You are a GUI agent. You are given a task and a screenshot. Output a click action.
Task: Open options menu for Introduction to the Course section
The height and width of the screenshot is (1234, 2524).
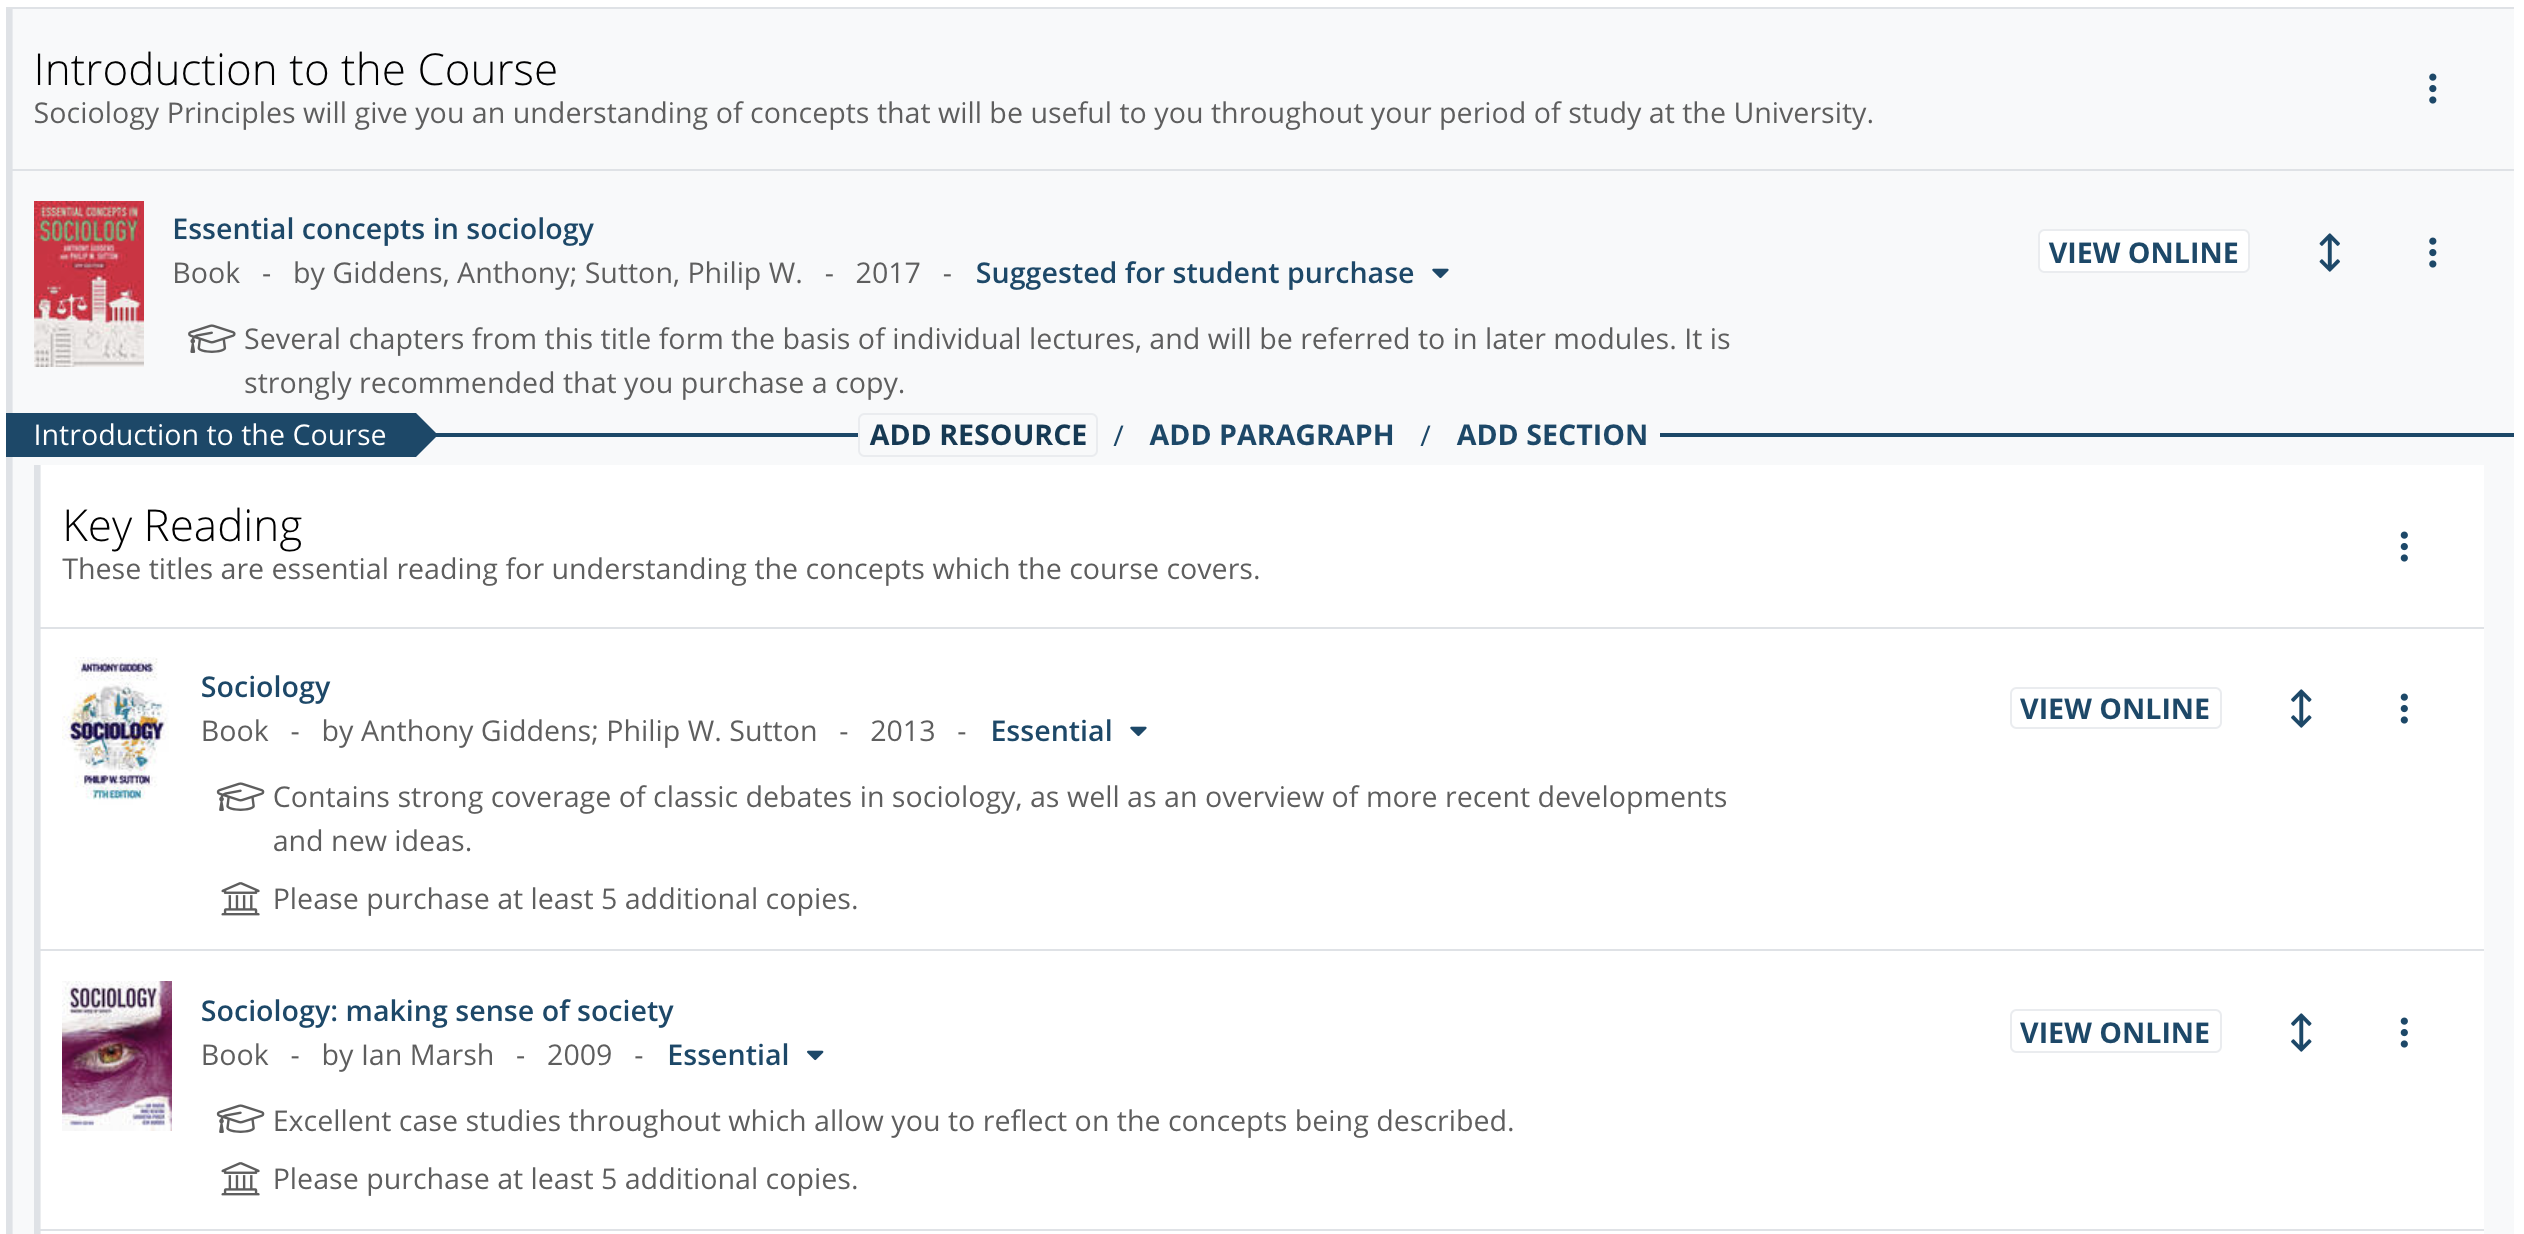click(x=2432, y=89)
